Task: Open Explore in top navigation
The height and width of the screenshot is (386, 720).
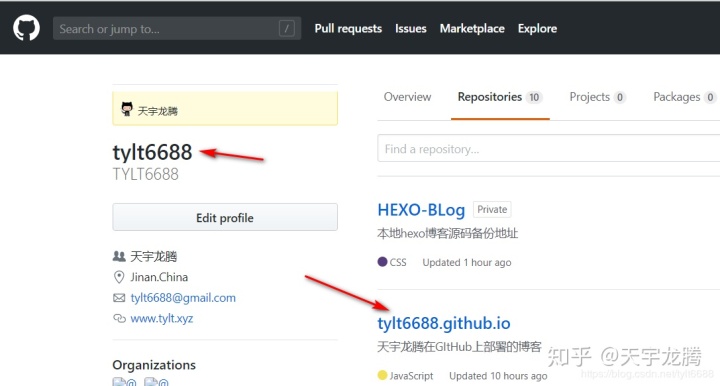Action: click(x=537, y=28)
